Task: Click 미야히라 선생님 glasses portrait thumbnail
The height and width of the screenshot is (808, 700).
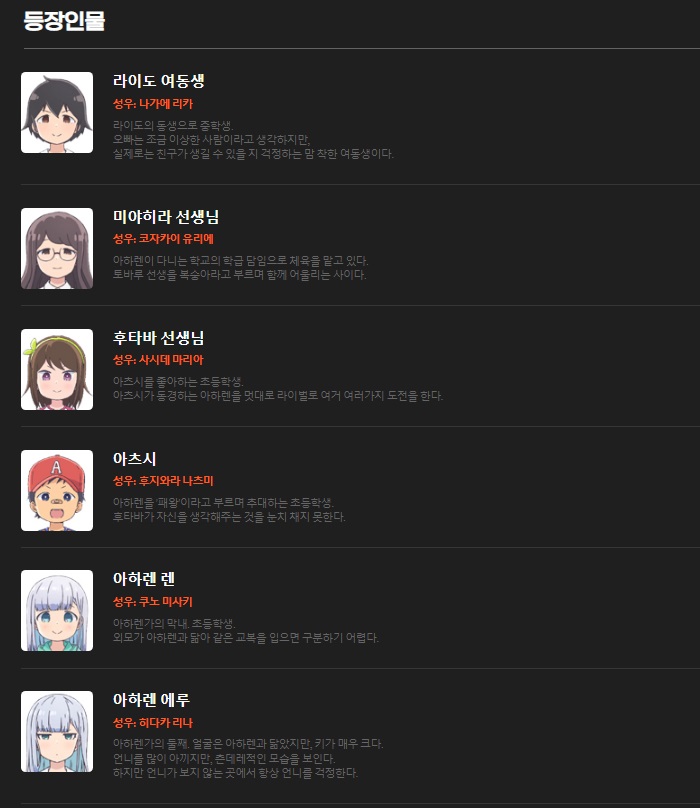Action: [57, 248]
